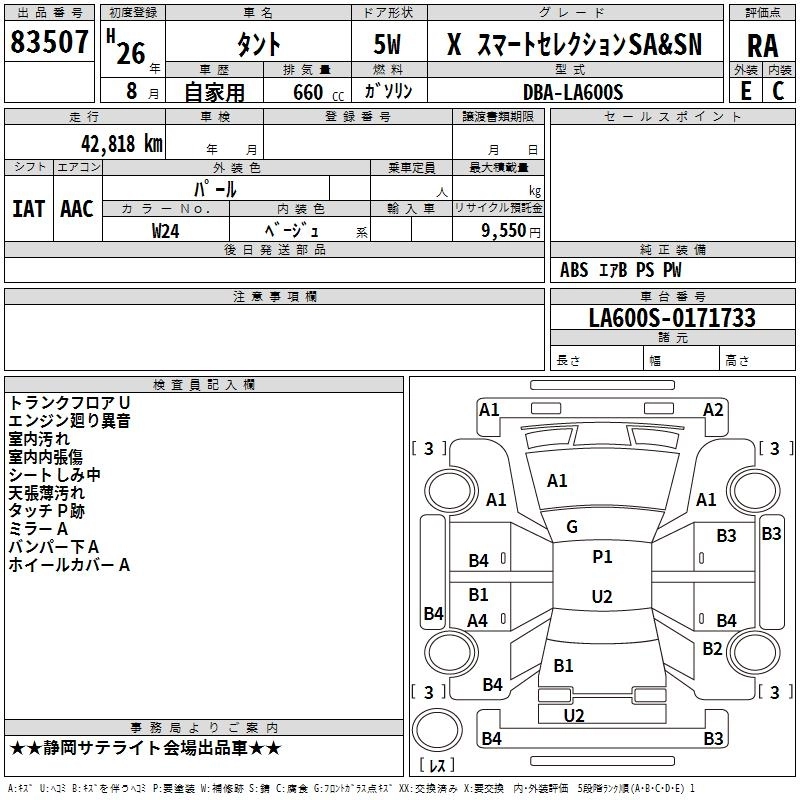
Task: Click the A2 mark on the car diagram
Action: pyautogui.click(x=713, y=410)
